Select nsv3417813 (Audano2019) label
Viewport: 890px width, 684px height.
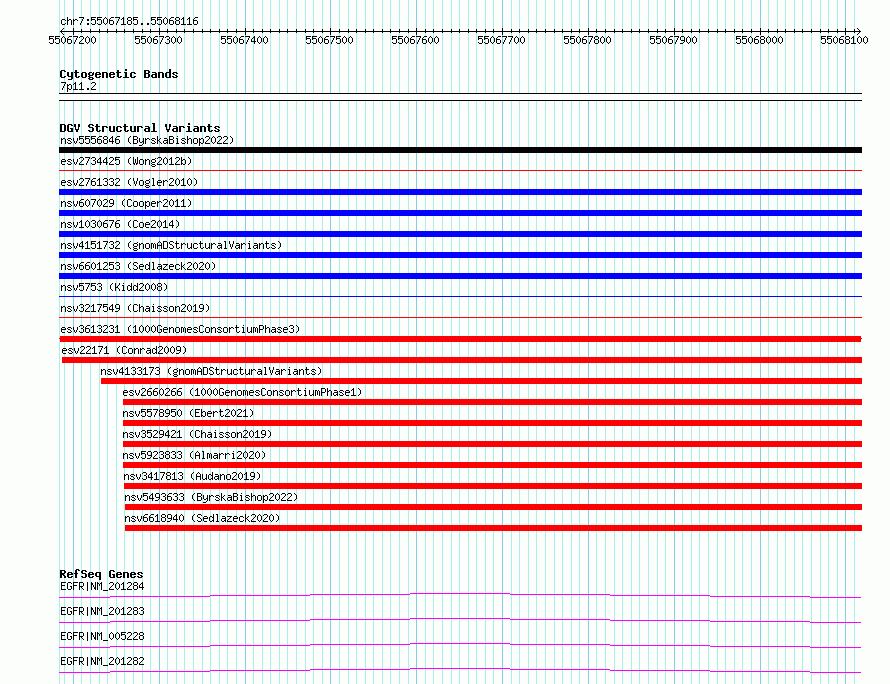pos(192,476)
